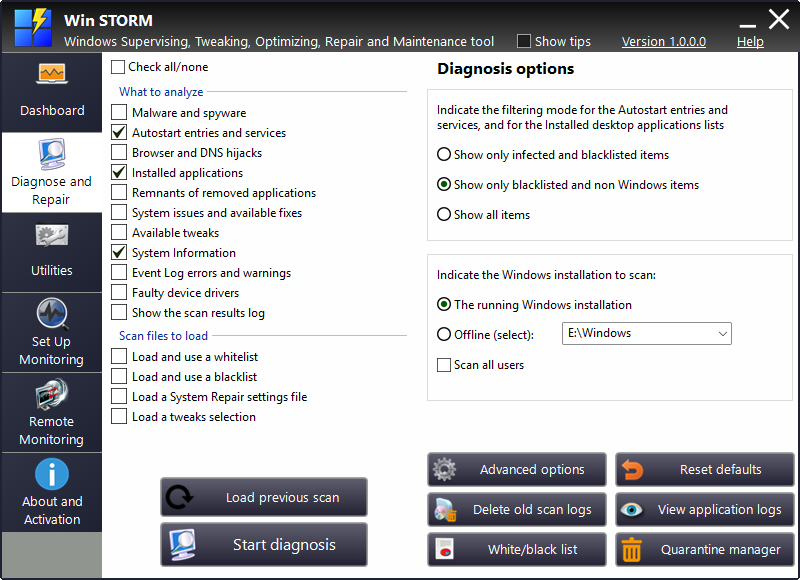This screenshot has height=580, width=800.
Task: Select Show all items radio option
Action: point(444,214)
